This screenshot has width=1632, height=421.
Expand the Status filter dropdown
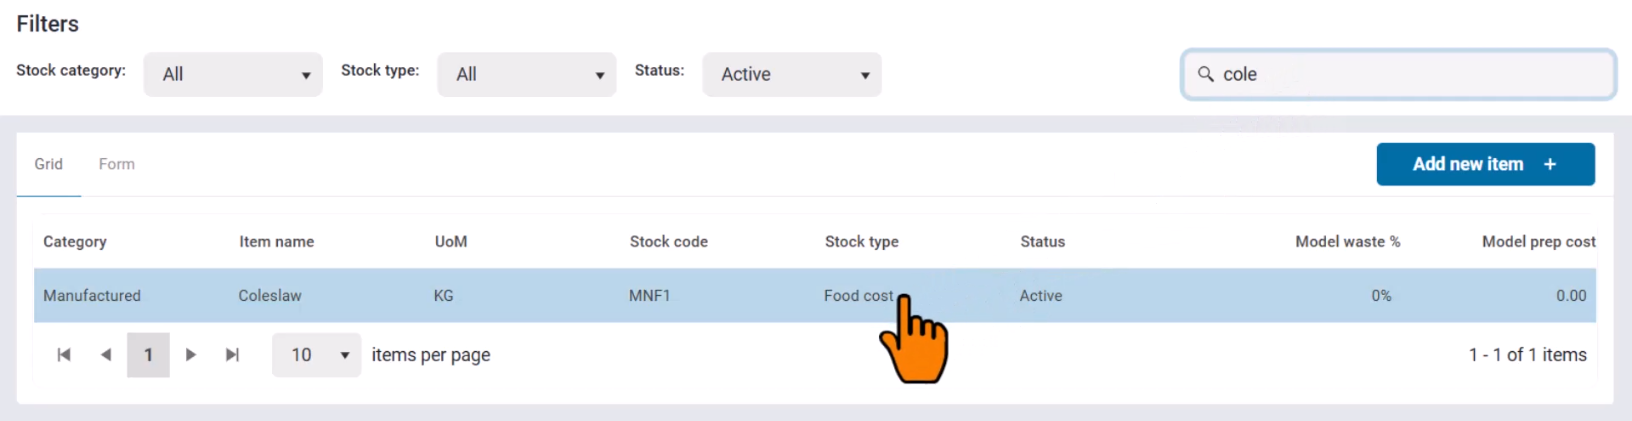tap(791, 74)
